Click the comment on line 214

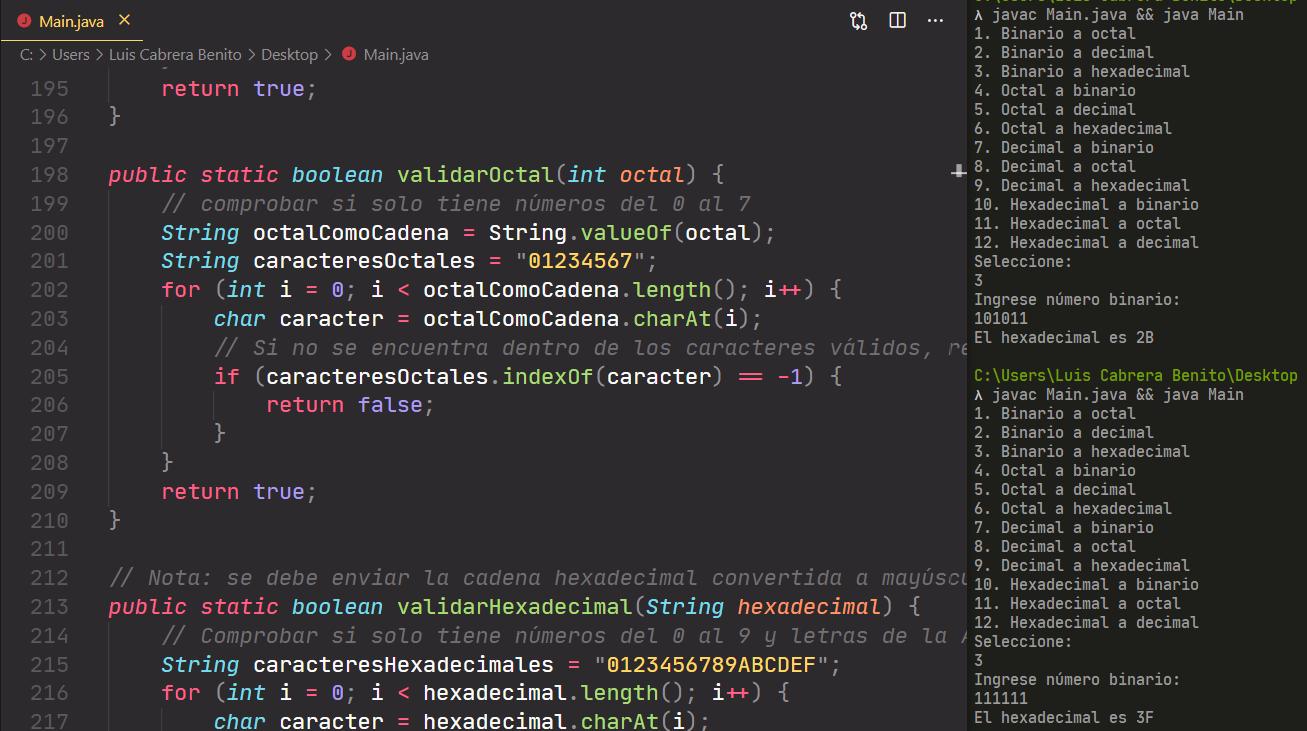563,636
